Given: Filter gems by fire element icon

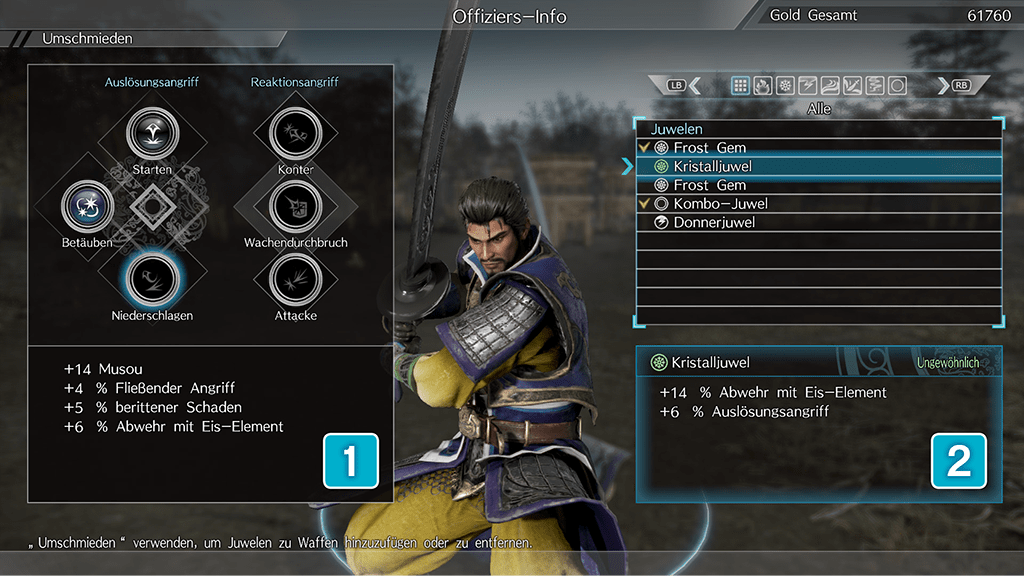Looking at the screenshot, I should (762, 86).
